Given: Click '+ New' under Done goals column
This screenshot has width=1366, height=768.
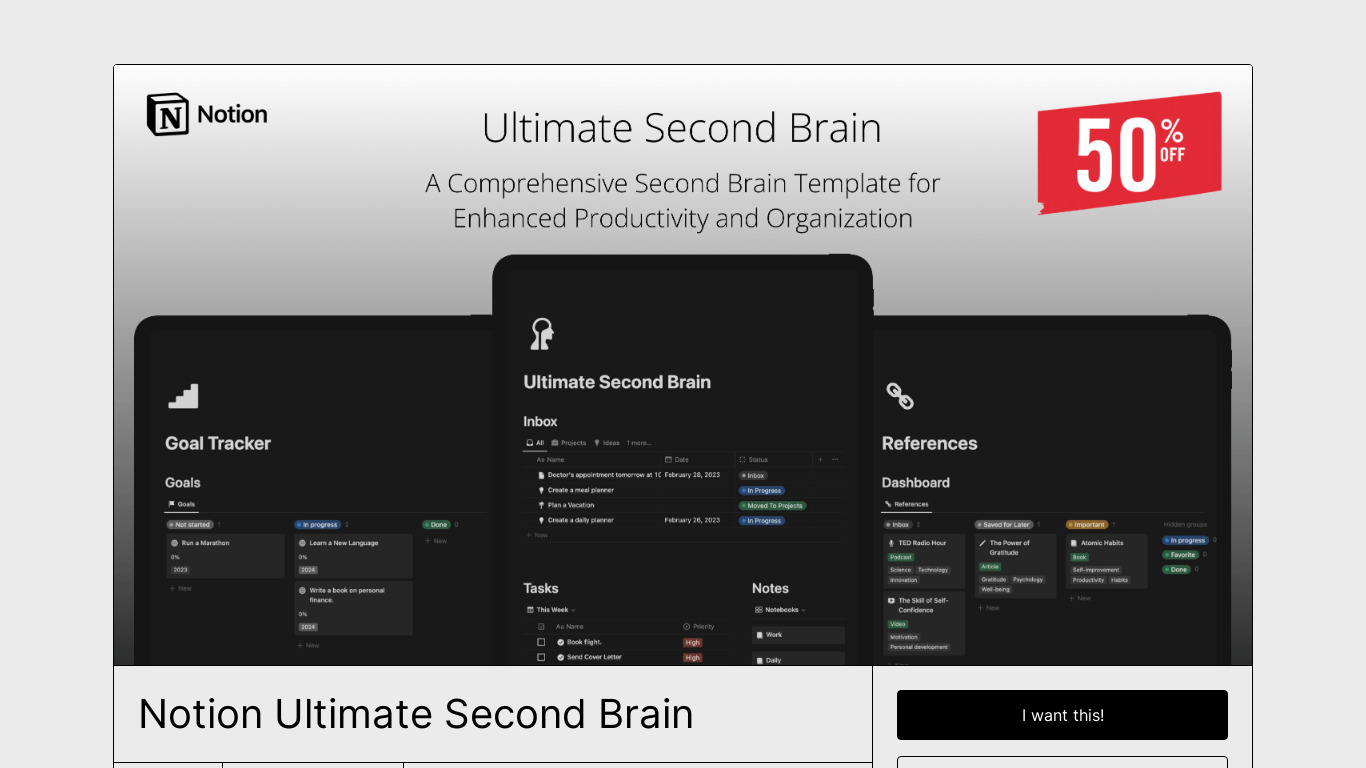Looking at the screenshot, I should coord(436,541).
